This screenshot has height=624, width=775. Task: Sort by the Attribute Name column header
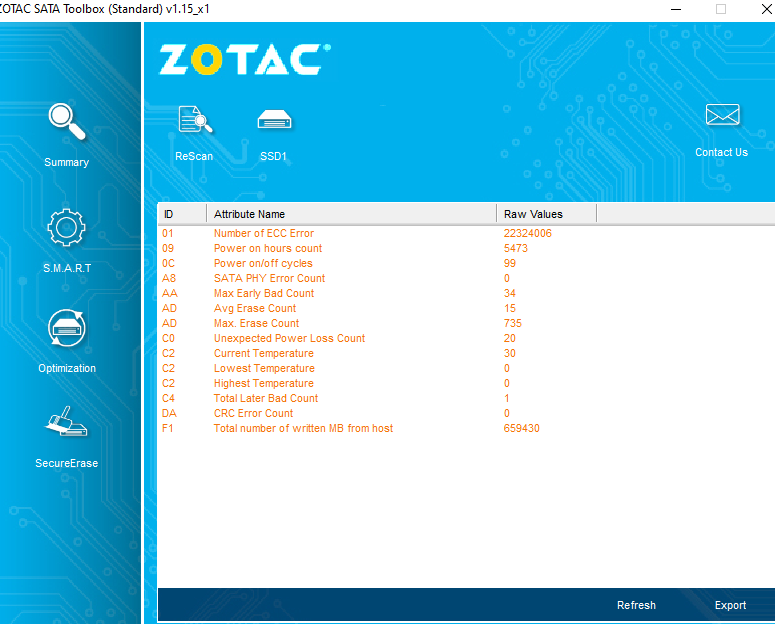pos(351,214)
